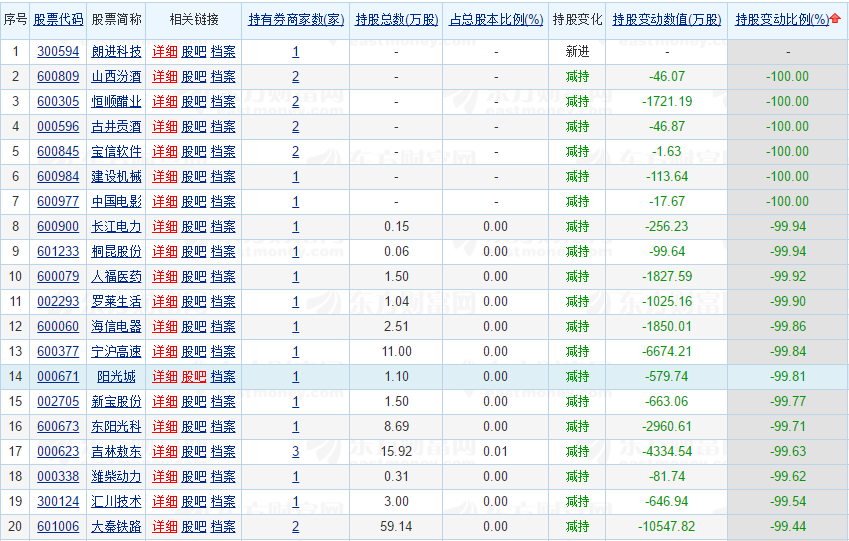Open stock code 600809
The height and width of the screenshot is (541, 849).
[x=58, y=76]
